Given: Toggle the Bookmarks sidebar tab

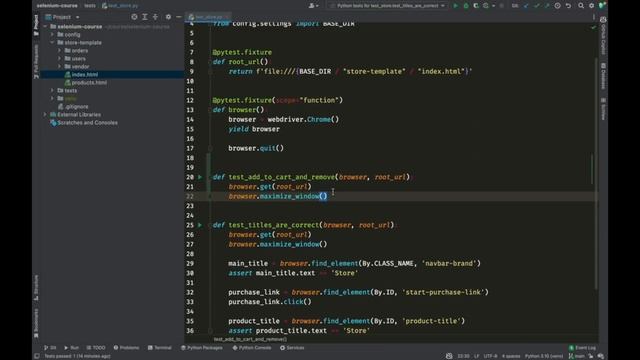Looking at the screenshot, I should (x=36, y=323).
